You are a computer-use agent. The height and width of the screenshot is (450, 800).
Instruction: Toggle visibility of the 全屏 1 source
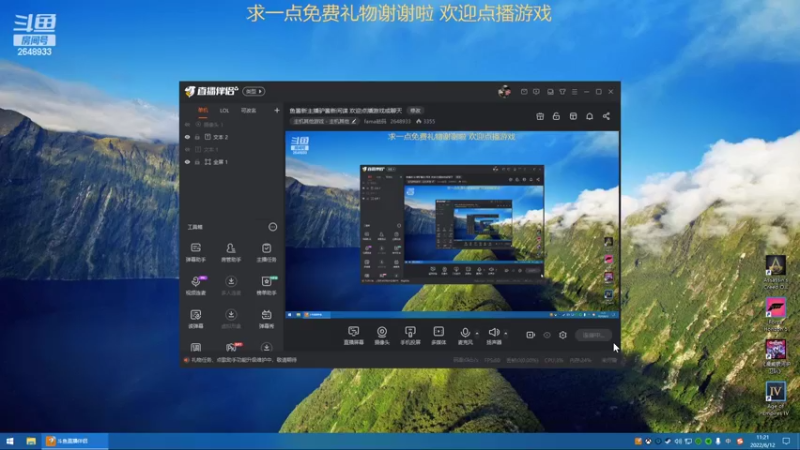click(187, 162)
